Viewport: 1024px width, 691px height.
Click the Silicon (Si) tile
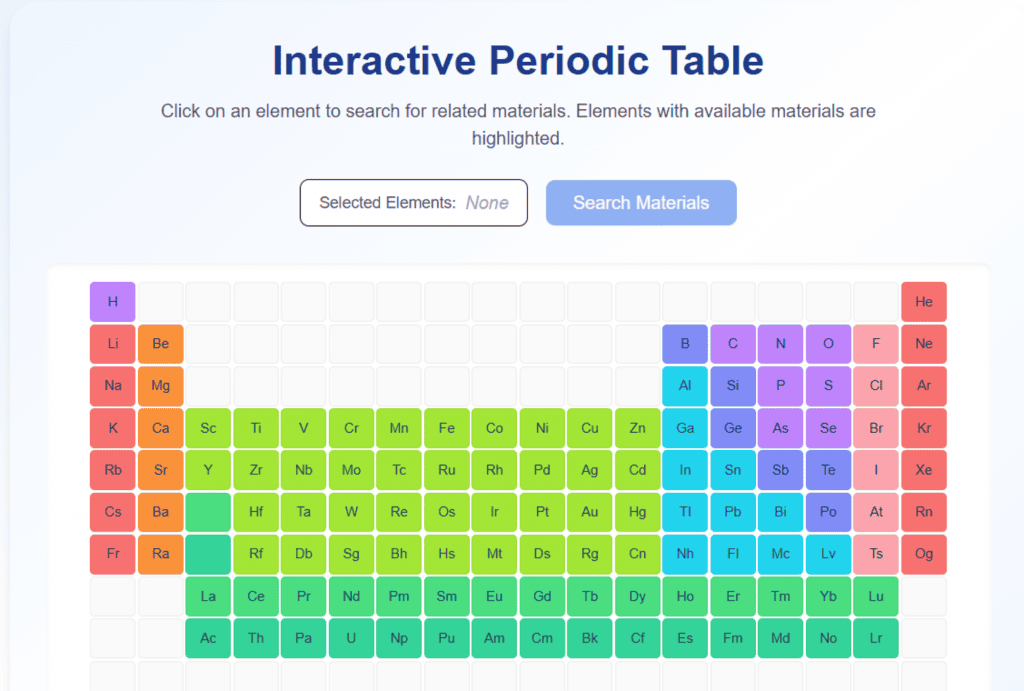click(x=733, y=385)
